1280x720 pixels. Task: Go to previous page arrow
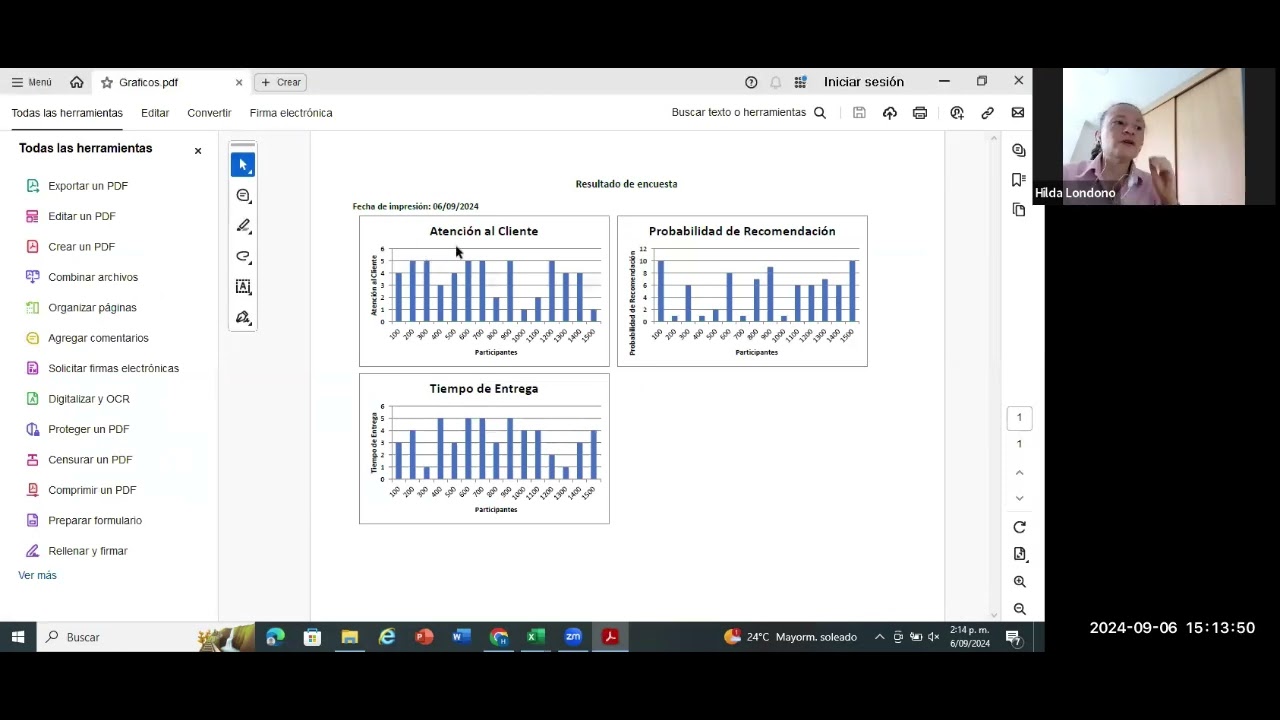click(1019, 473)
